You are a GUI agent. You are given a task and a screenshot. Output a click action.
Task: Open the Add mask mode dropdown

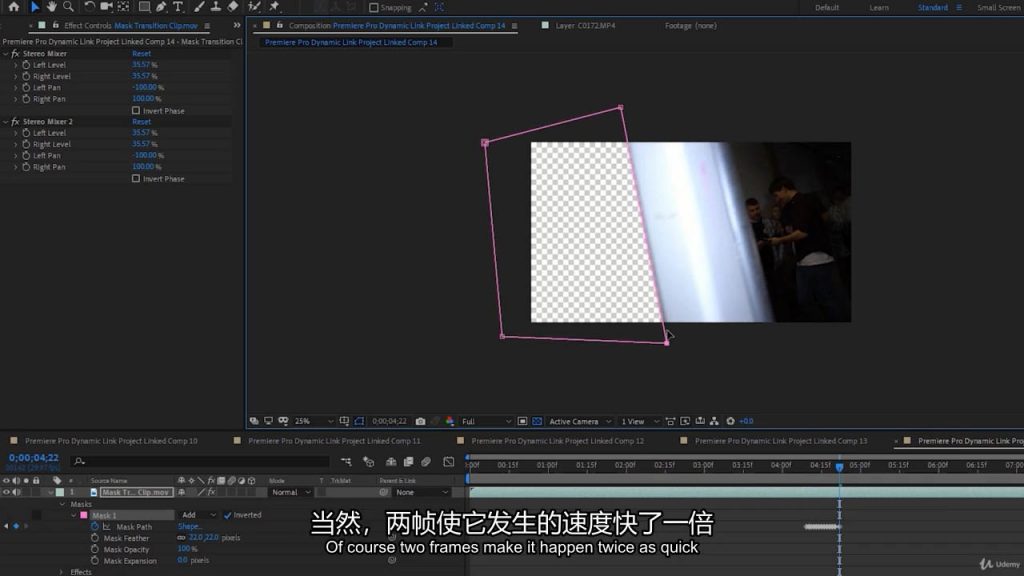click(199, 515)
